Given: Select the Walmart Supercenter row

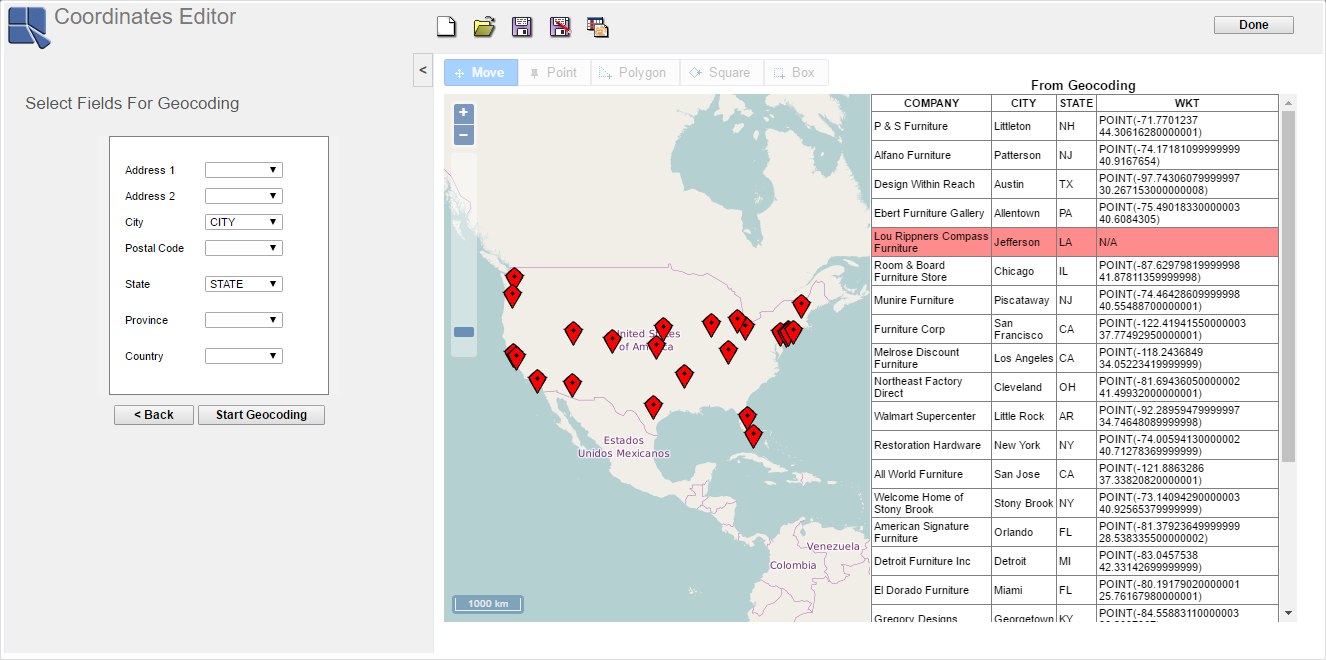Looking at the screenshot, I should [x=1075, y=416].
